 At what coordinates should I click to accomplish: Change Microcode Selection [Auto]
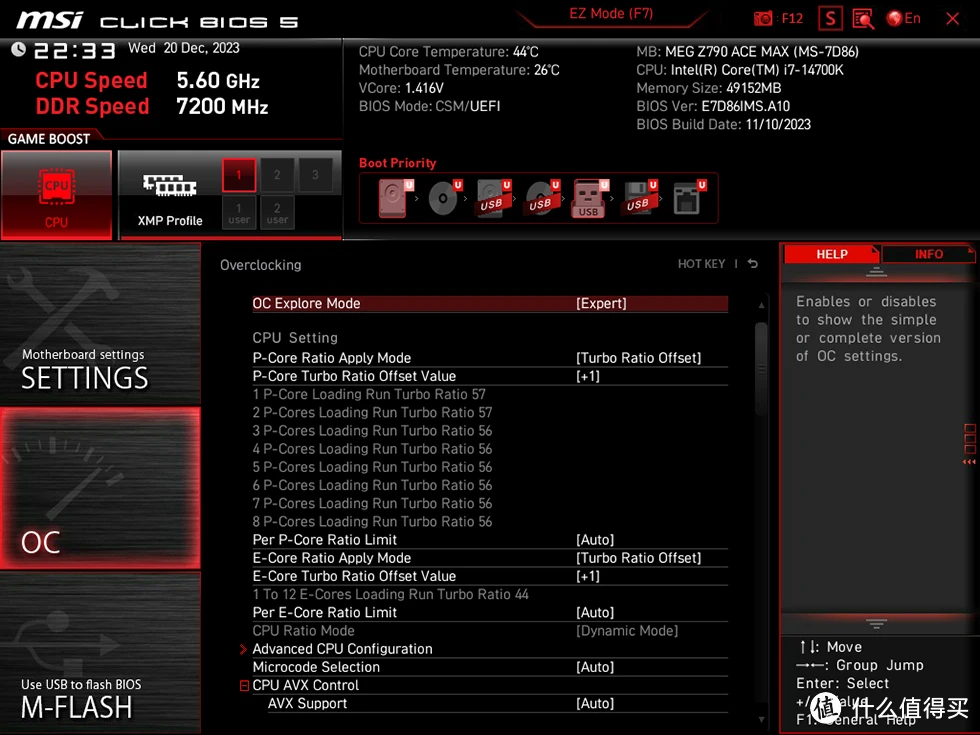pyautogui.click(x=490, y=667)
